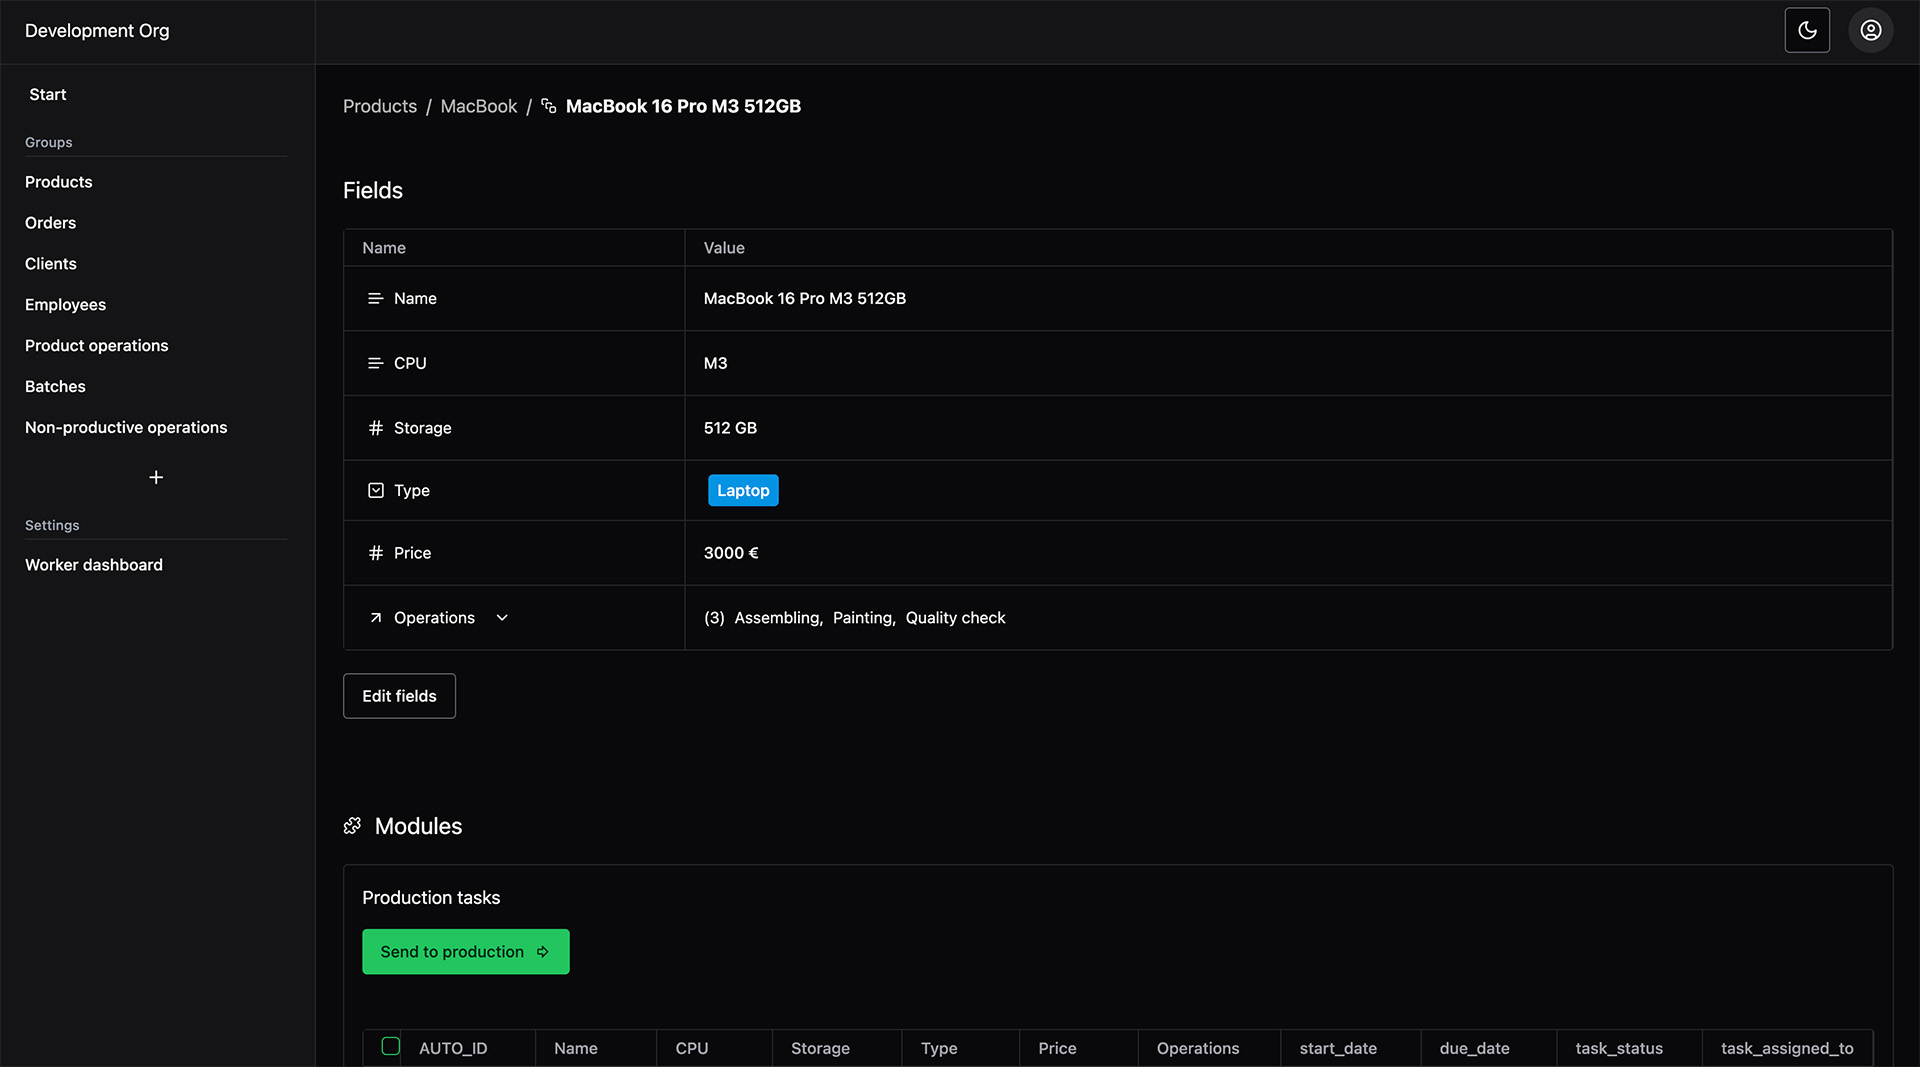The width and height of the screenshot is (1920, 1067).
Task: Click the text icon next to the CPU field
Action: 376,363
